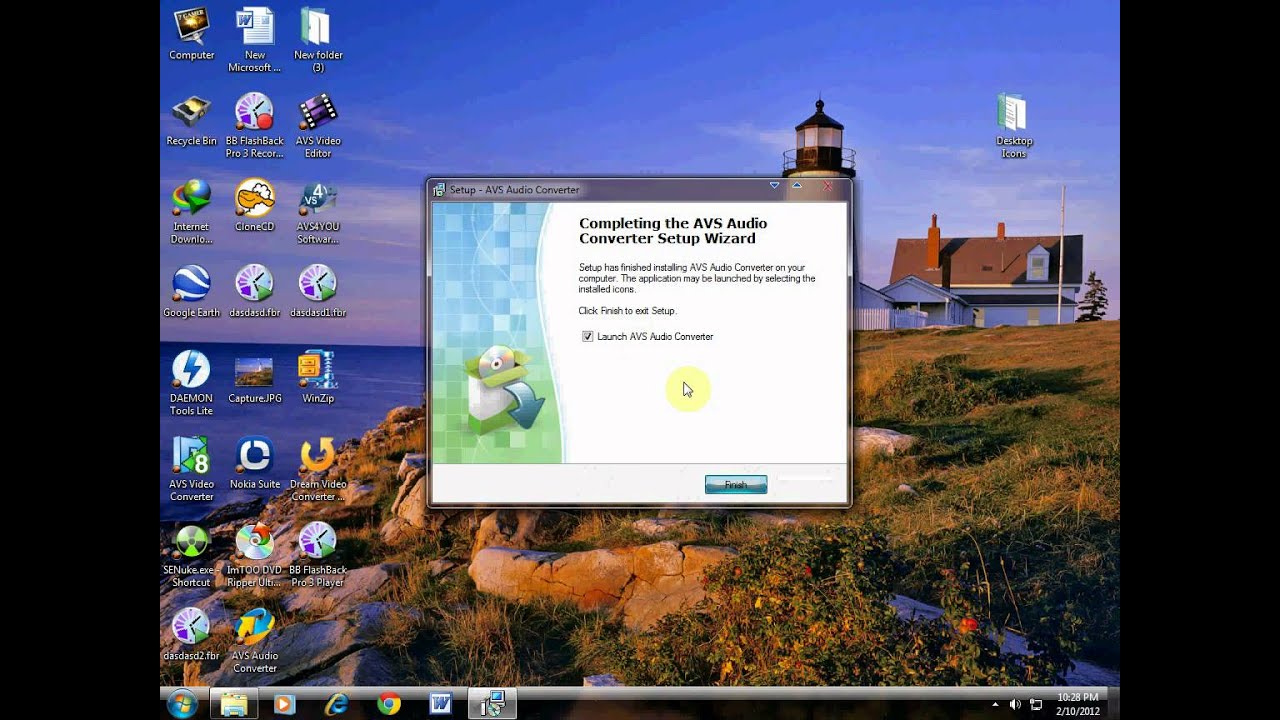Viewport: 1280px width, 720px height.
Task: Click the Finish button in setup wizard
Action: coord(736,485)
